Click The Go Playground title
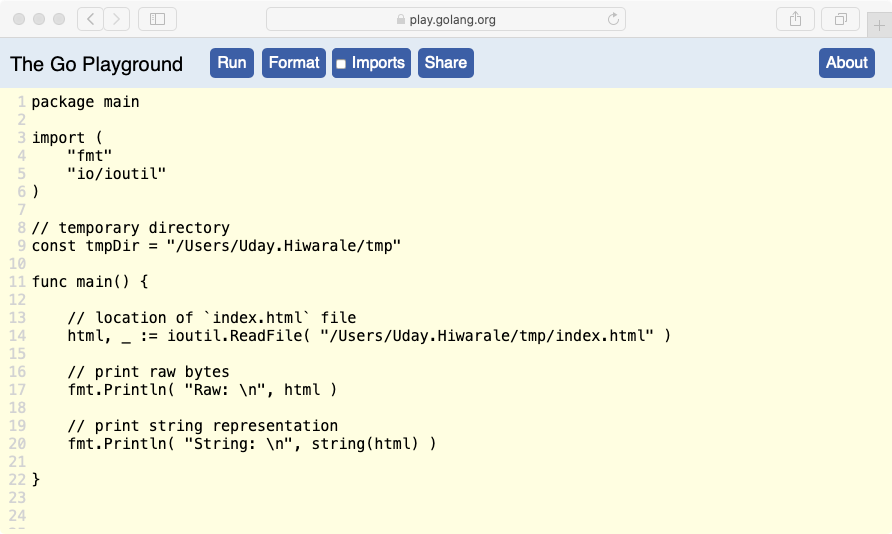The height and width of the screenshot is (534, 892). [x=96, y=64]
